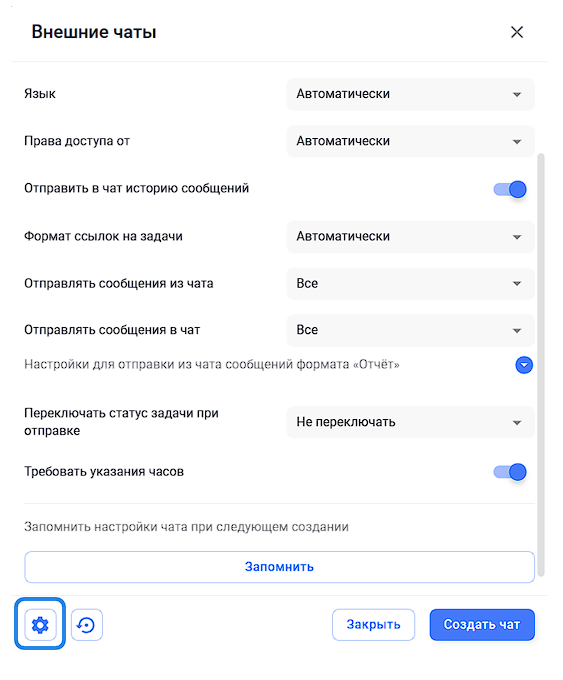Viewport: 563px width, 680px height.
Task: Click arrow in «Язык» dropdown field
Action: [517, 95]
